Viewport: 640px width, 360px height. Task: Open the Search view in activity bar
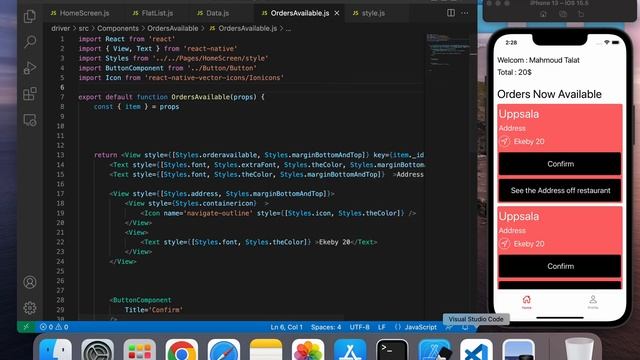coord(30,42)
